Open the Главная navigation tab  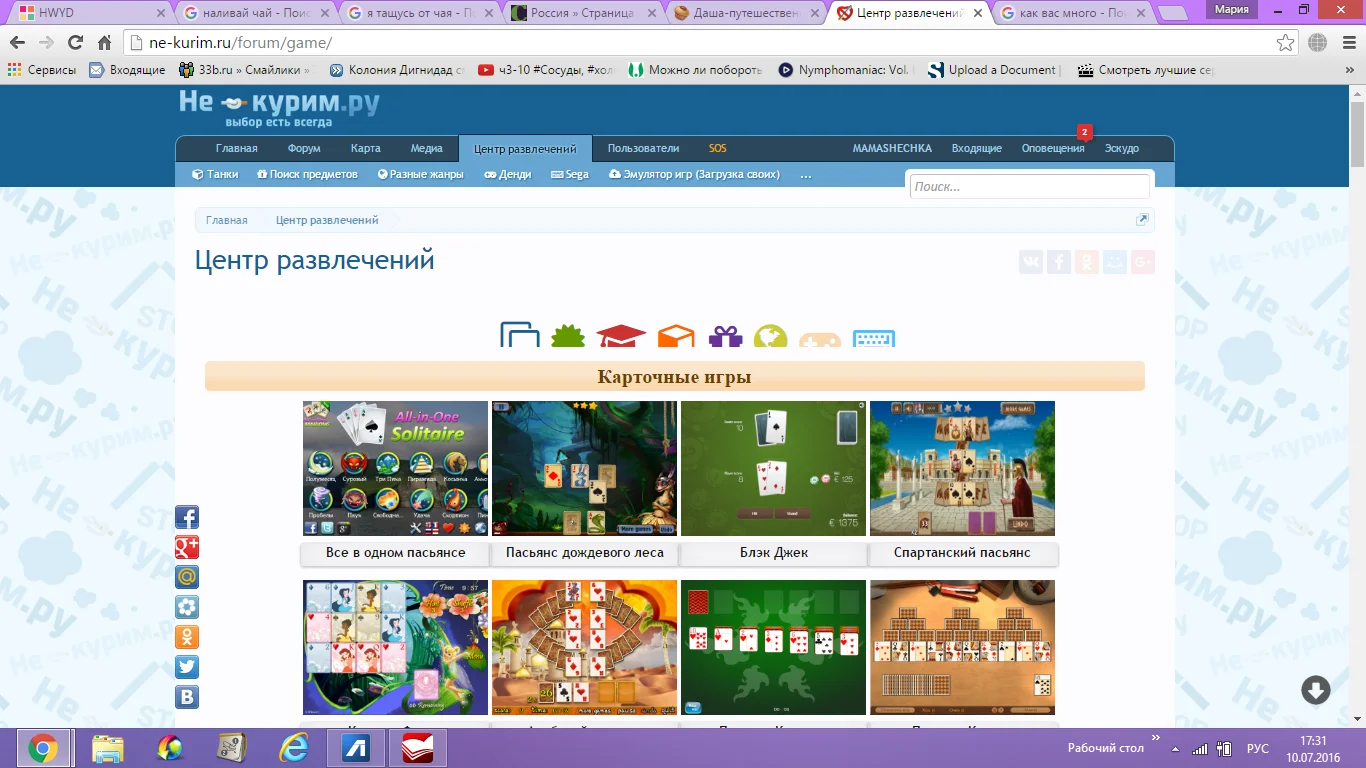237,148
